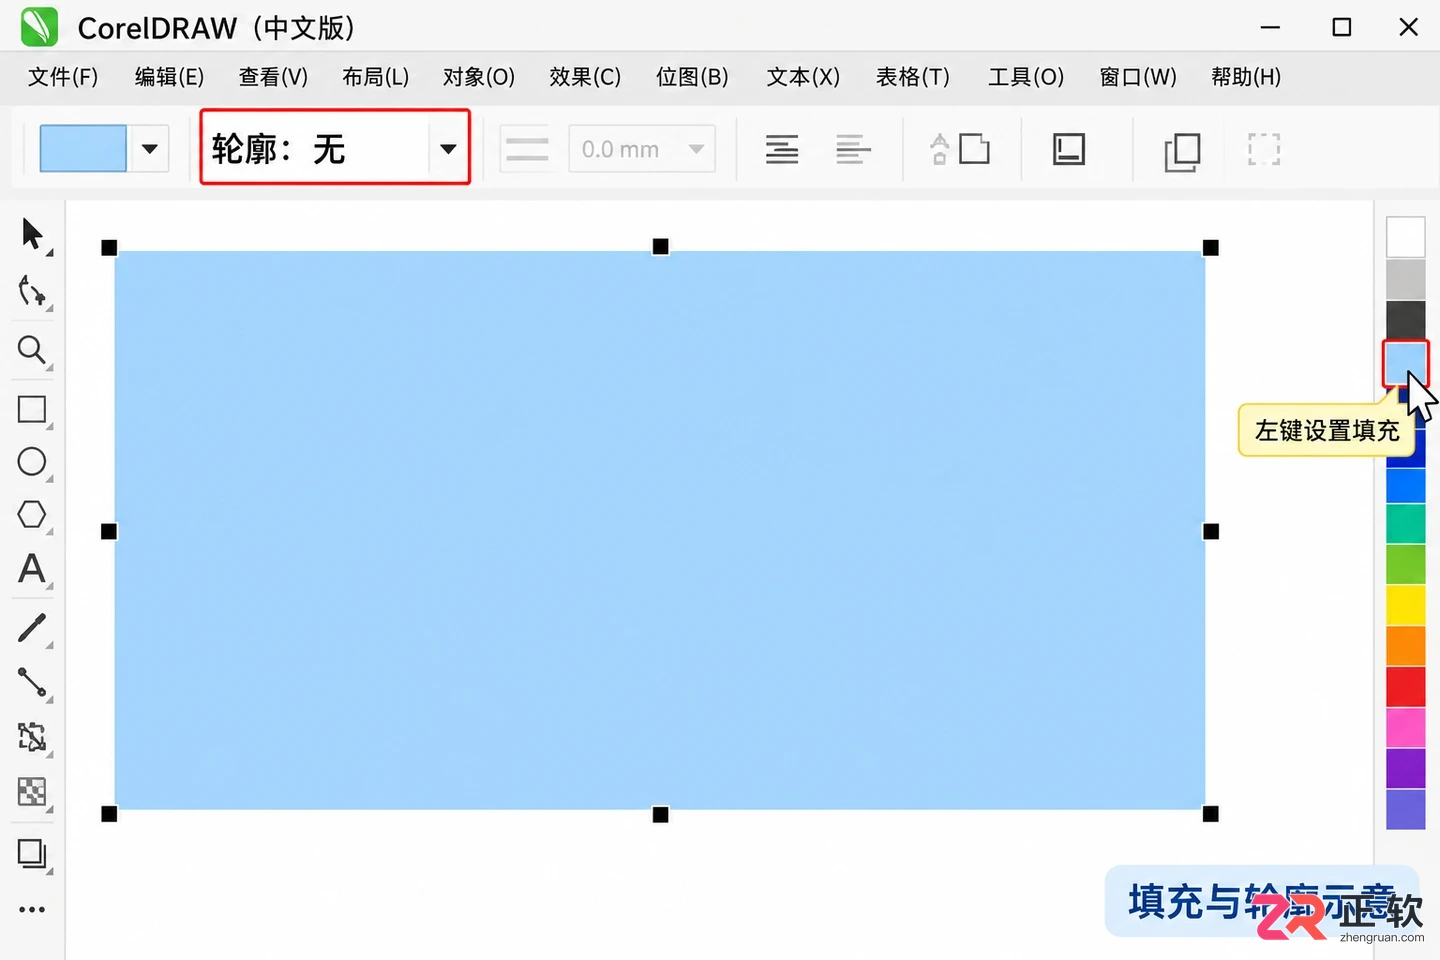The image size is (1440, 960).
Task: Open more tools ellipsis
Action: pyautogui.click(x=32, y=910)
